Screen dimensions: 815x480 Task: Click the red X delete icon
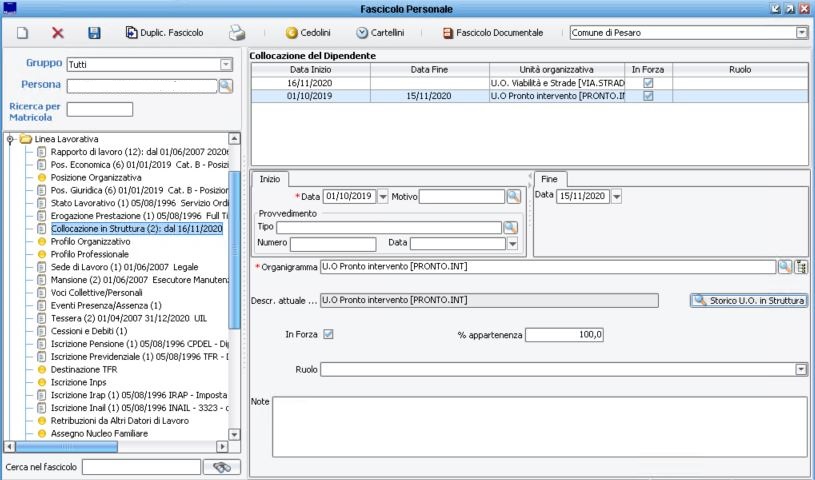pos(57,33)
